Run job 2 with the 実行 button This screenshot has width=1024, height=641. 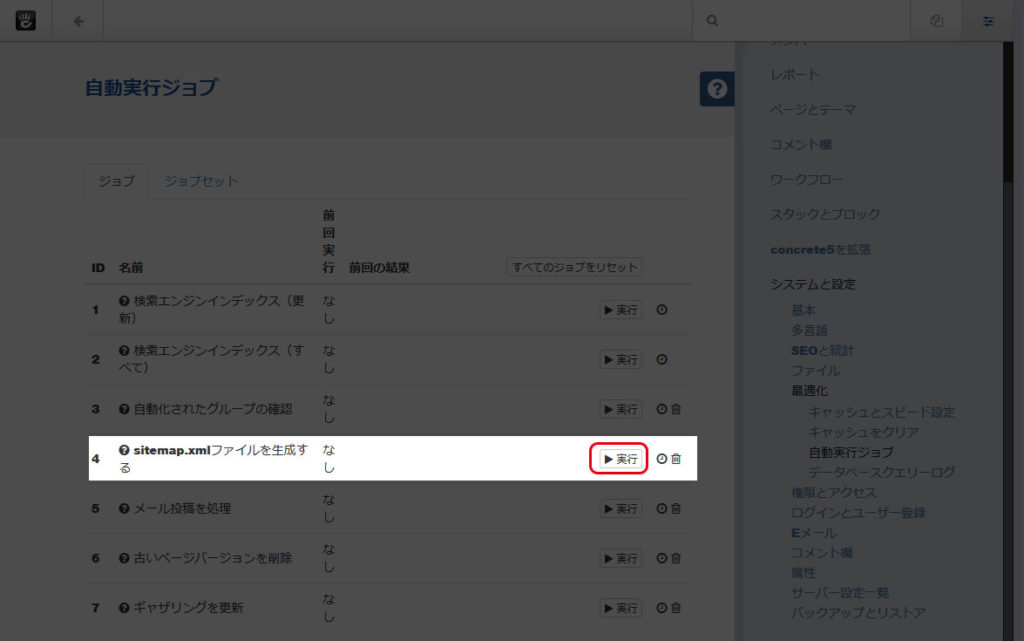pyautogui.click(x=620, y=360)
